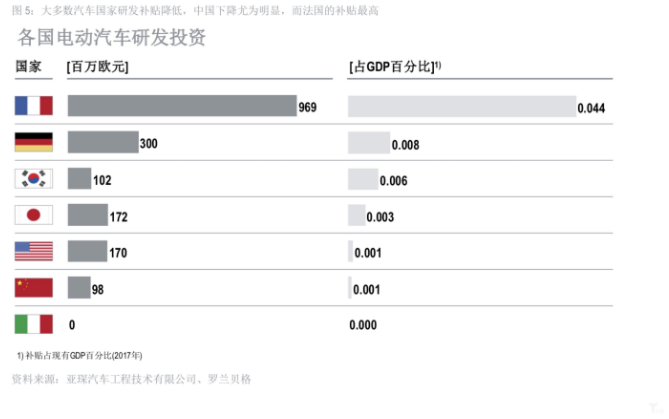Viewport: 669px width, 419px height.
Task: Click the Japan flag icon
Action: pos(34,215)
